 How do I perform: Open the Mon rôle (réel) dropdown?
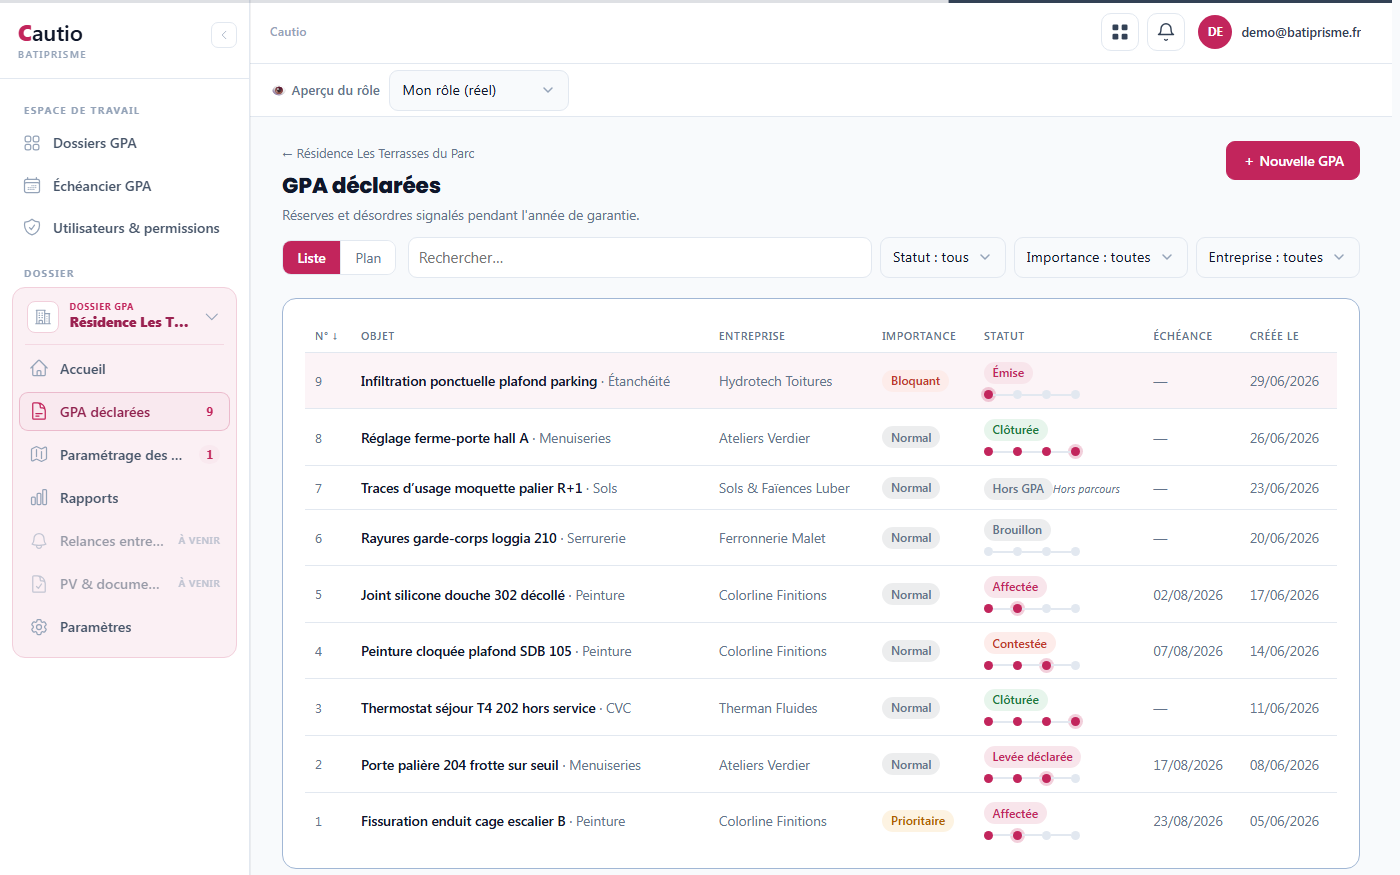click(x=479, y=90)
